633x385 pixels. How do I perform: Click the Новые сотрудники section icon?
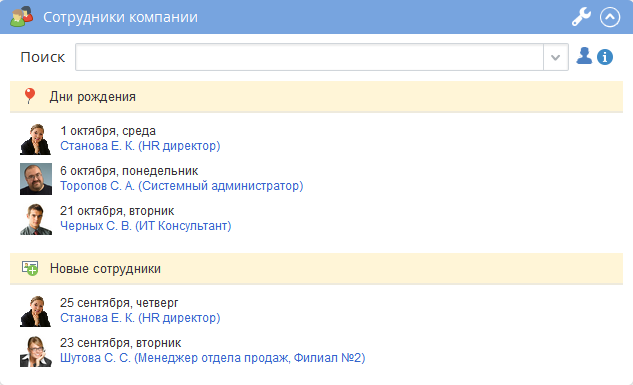point(30,268)
